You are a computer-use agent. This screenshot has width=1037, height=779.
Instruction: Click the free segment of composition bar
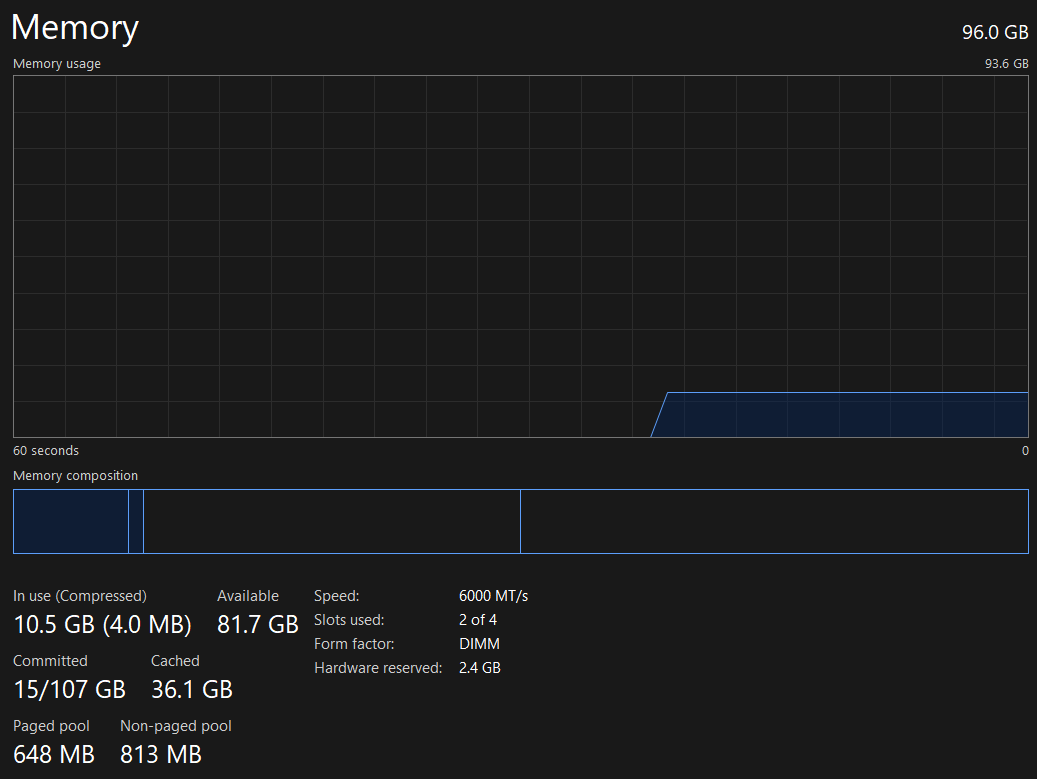tap(774, 521)
